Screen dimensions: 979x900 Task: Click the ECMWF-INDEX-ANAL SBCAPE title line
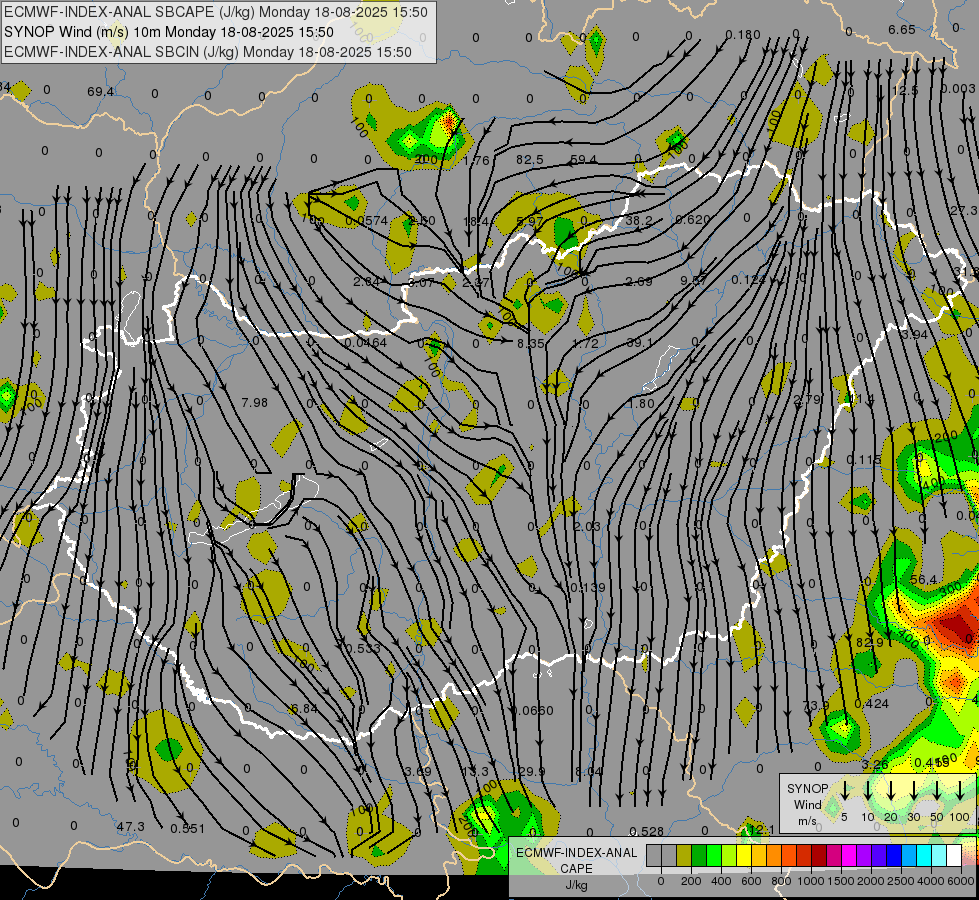tap(216, 12)
